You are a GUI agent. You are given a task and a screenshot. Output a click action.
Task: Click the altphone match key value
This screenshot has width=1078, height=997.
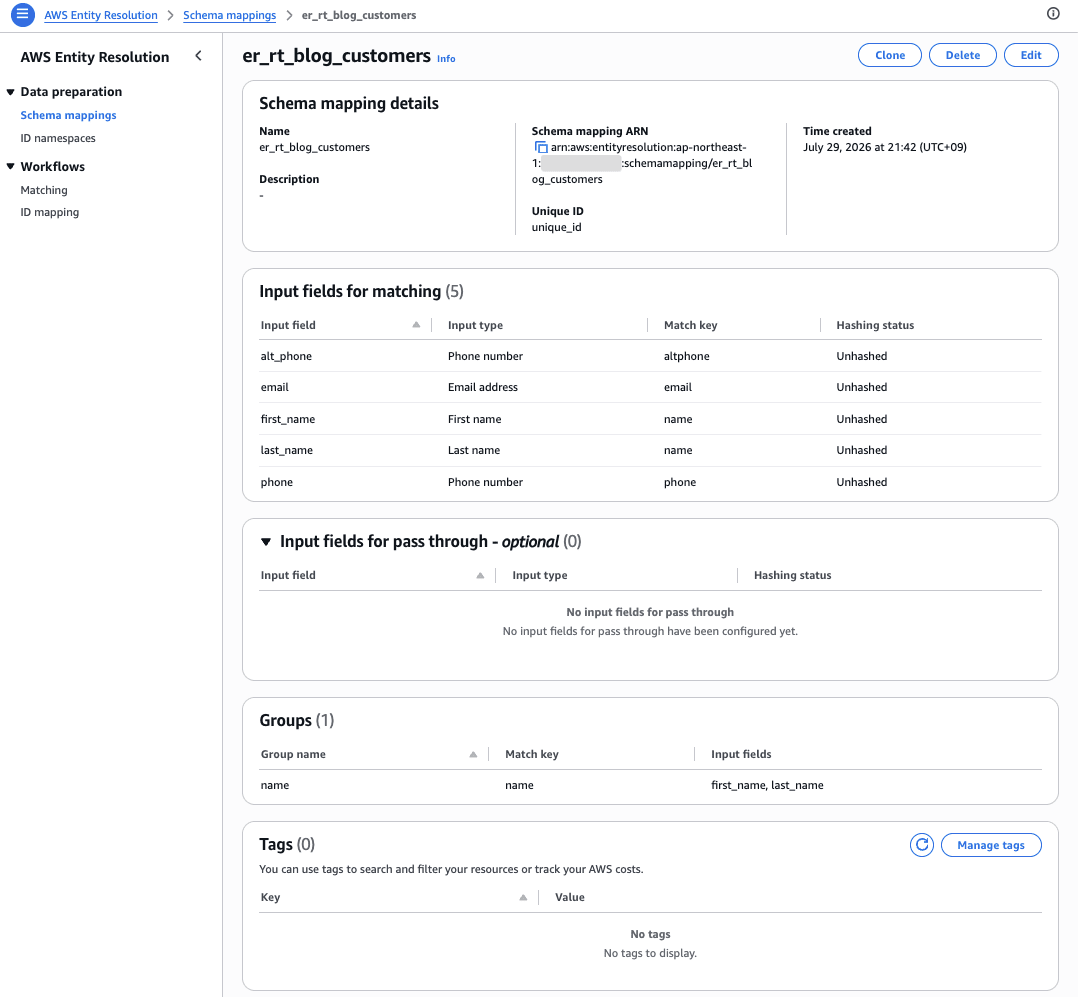click(686, 356)
